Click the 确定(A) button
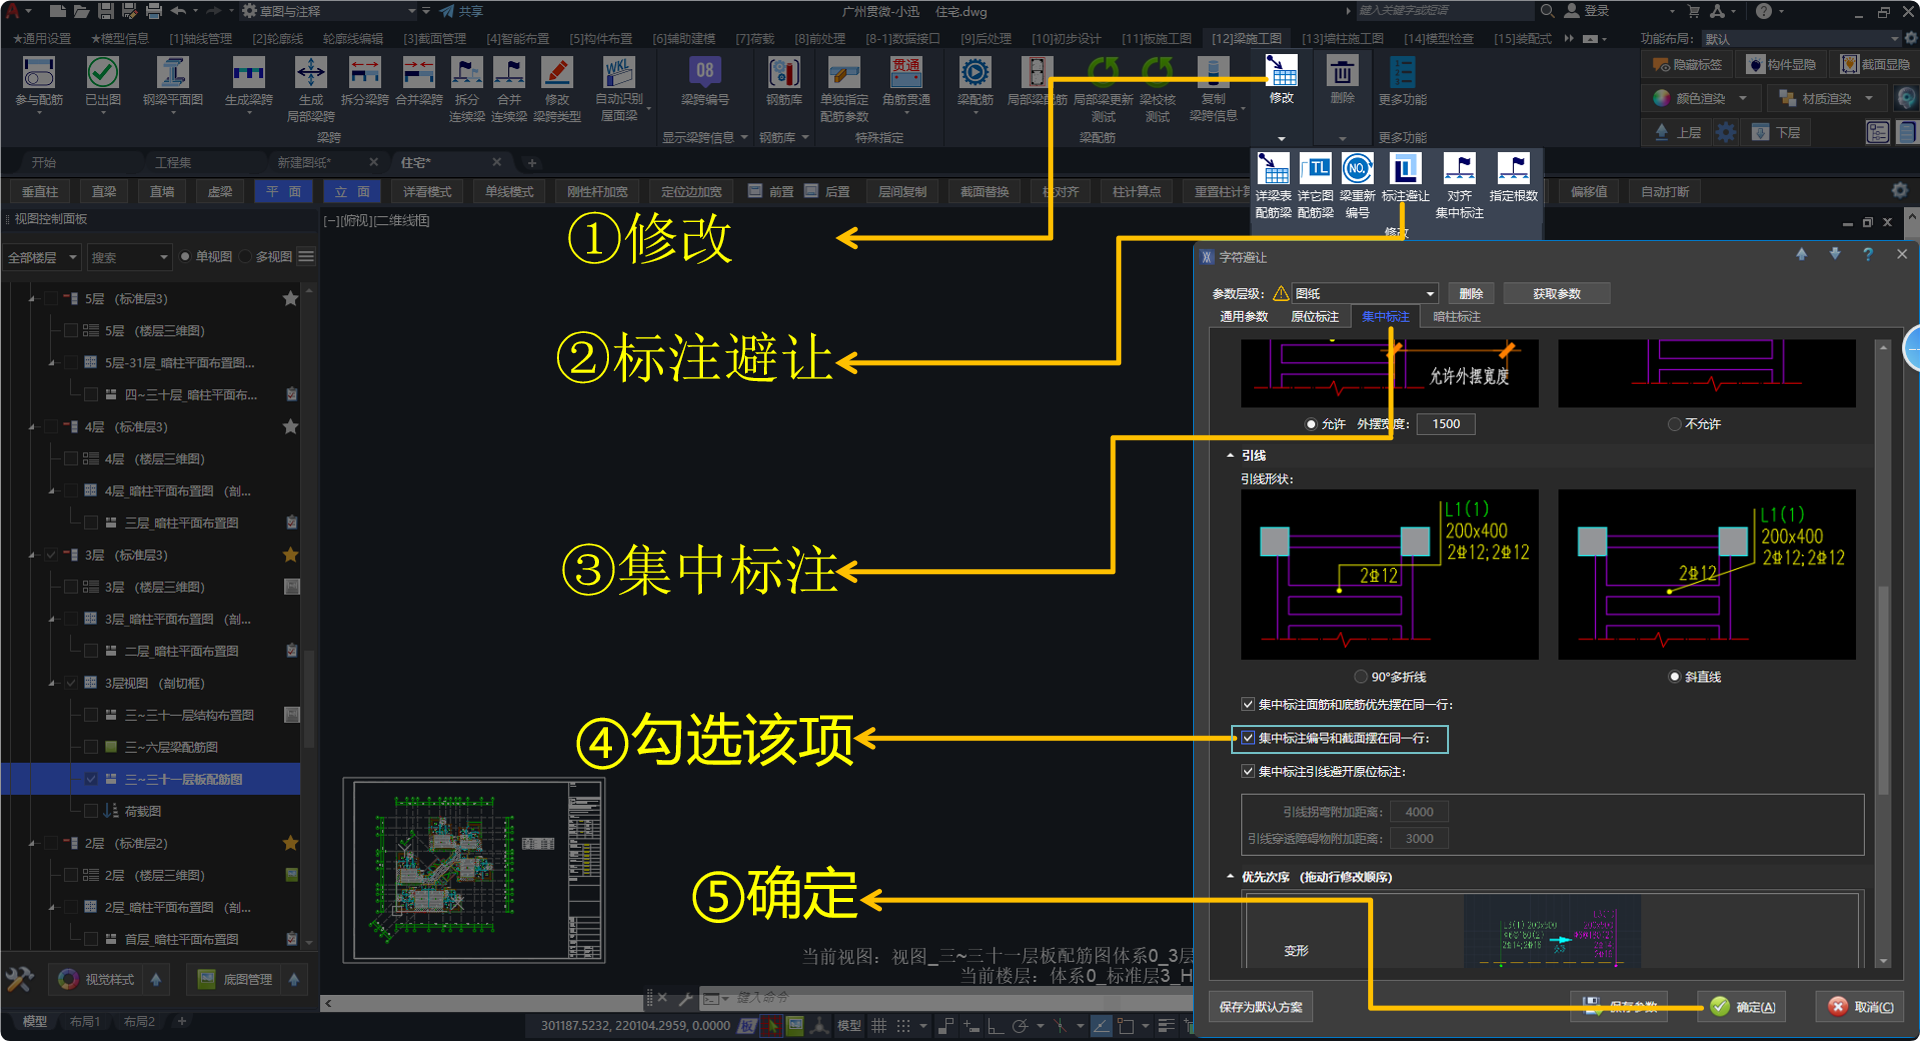Image resolution: width=1920 pixels, height=1041 pixels. 1744,1007
